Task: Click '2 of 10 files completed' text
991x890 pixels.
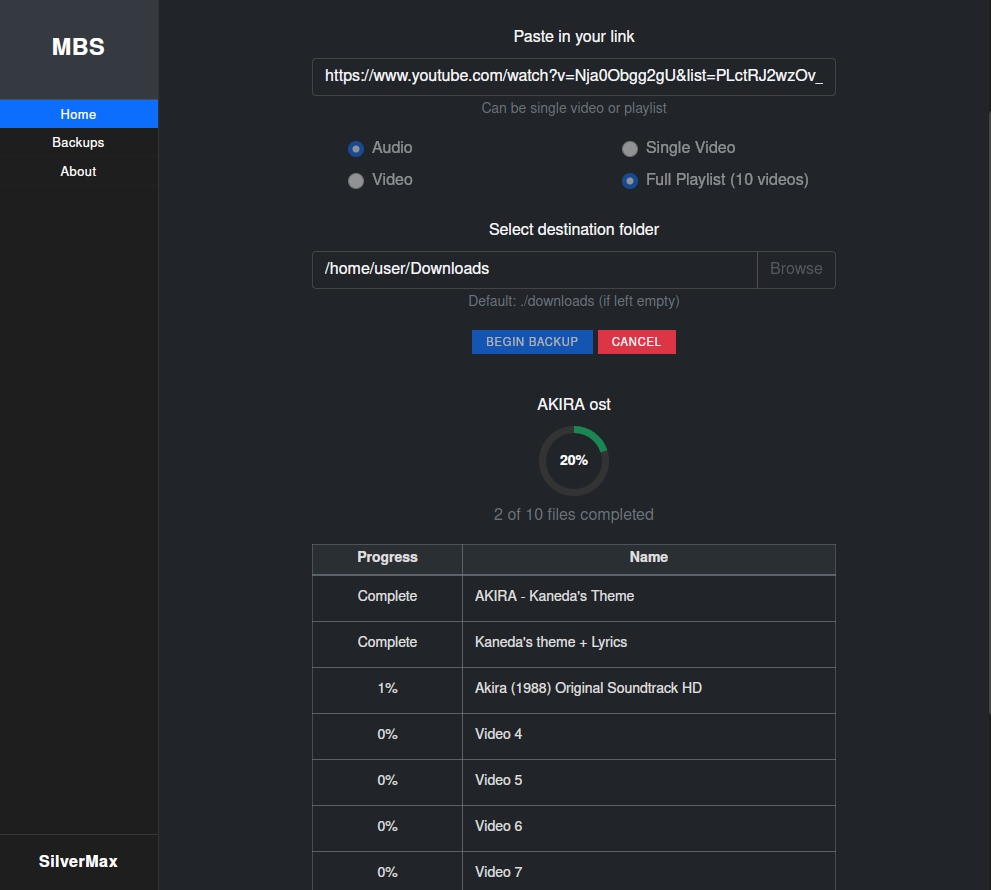Action: [x=573, y=515]
